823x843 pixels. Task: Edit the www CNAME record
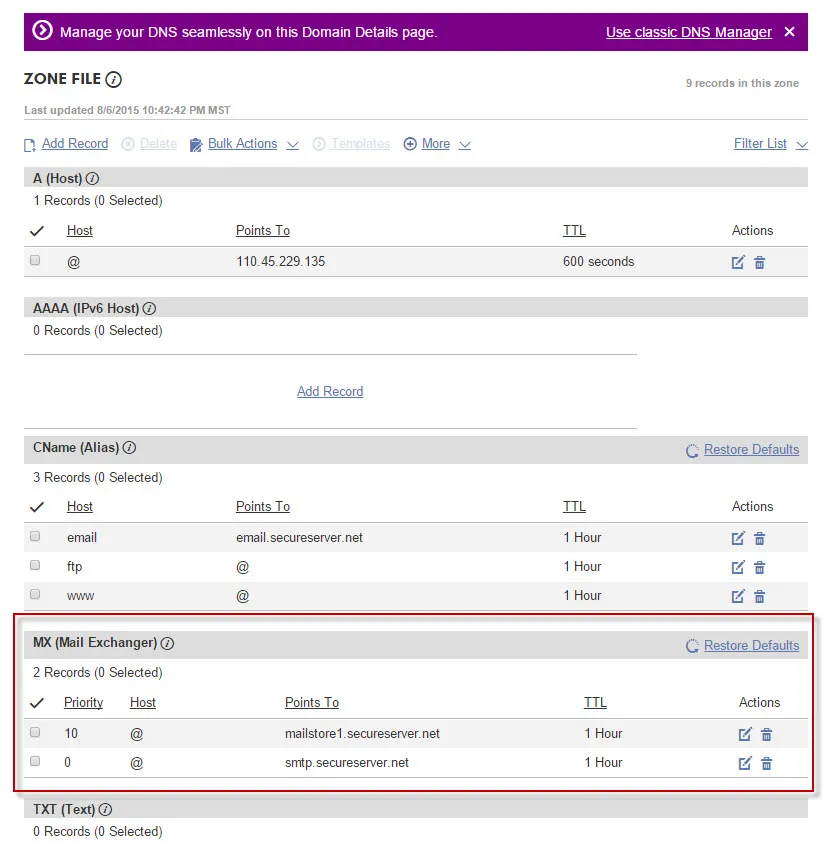pos(738,596)
